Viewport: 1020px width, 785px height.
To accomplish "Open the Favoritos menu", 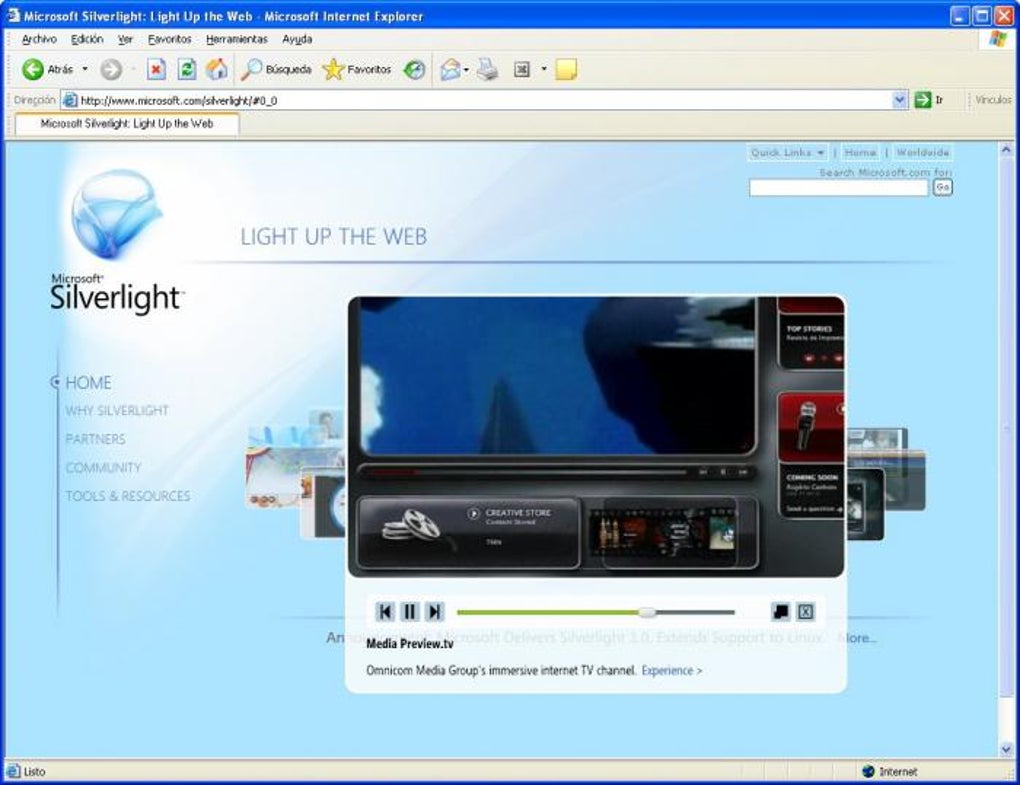I will [170, 39].
